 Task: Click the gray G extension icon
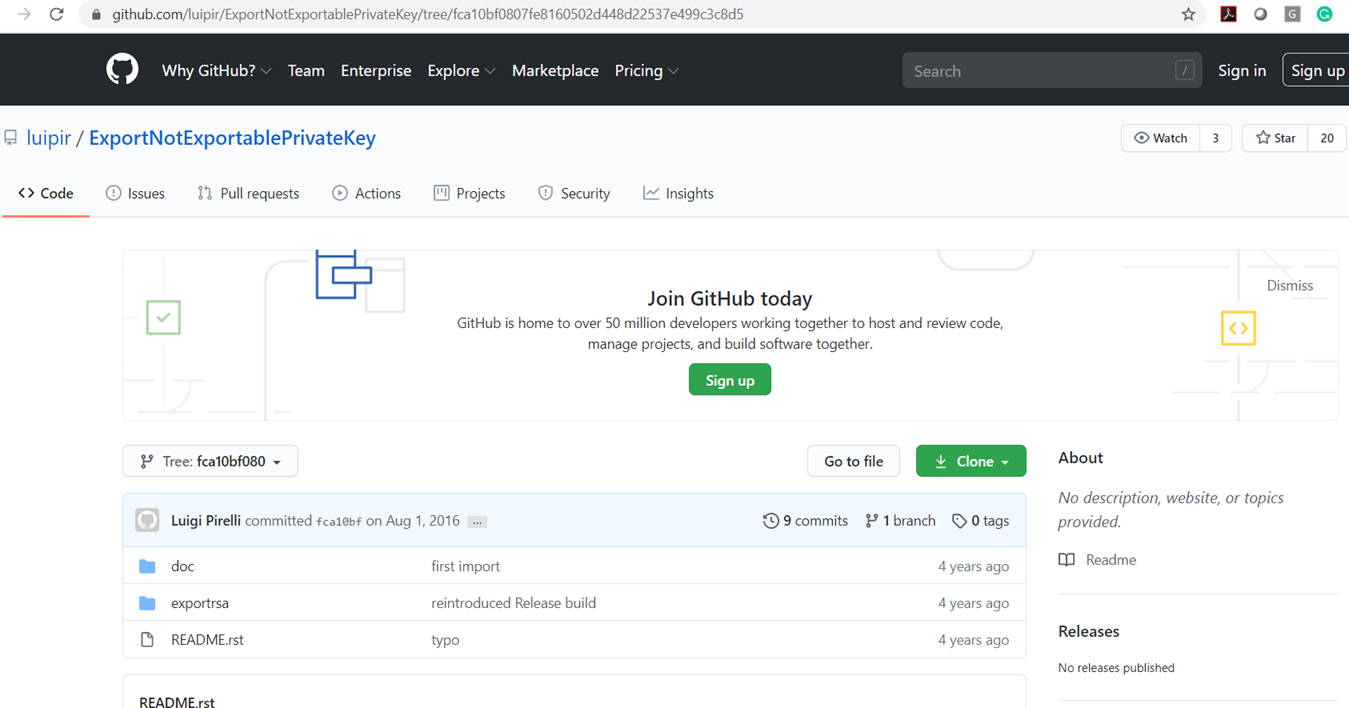point(1293,14)
